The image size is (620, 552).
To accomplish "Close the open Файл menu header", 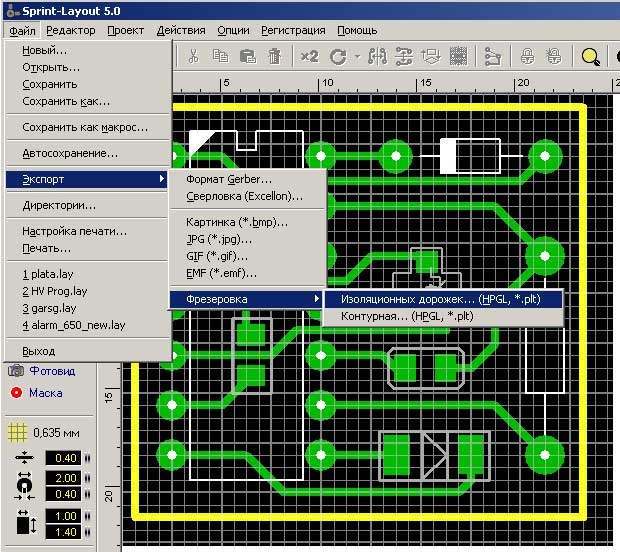I will [22, 30].
